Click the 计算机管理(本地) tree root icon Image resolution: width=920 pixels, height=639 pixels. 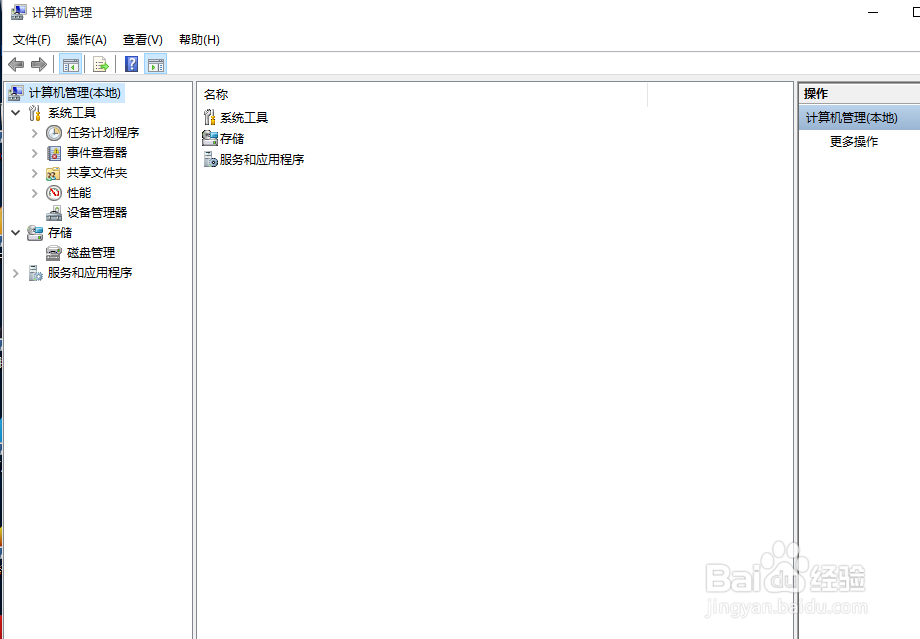tap(16, 93)
